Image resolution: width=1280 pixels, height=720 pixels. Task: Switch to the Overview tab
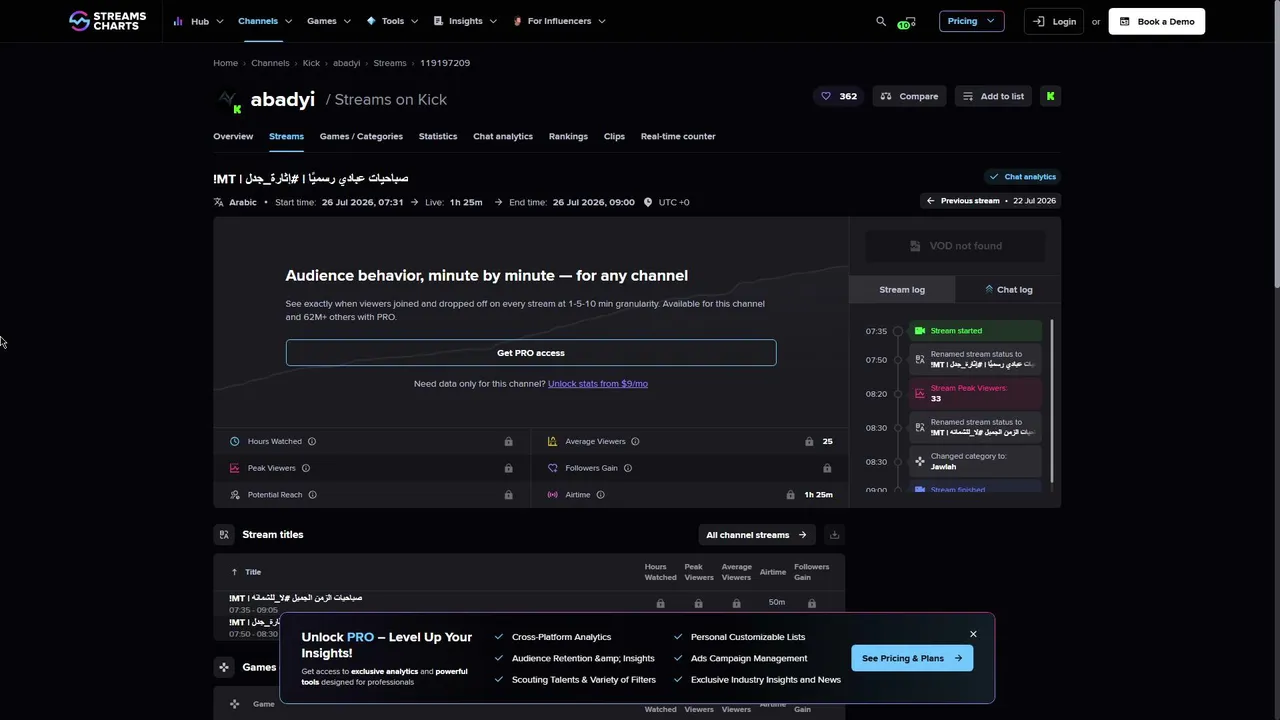(x=233, y=136)
